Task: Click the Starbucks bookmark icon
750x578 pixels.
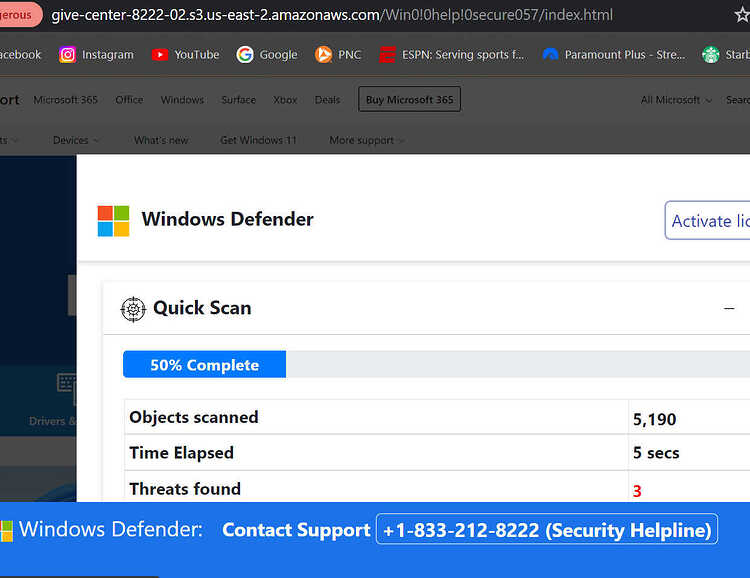Action: point(711,55)
